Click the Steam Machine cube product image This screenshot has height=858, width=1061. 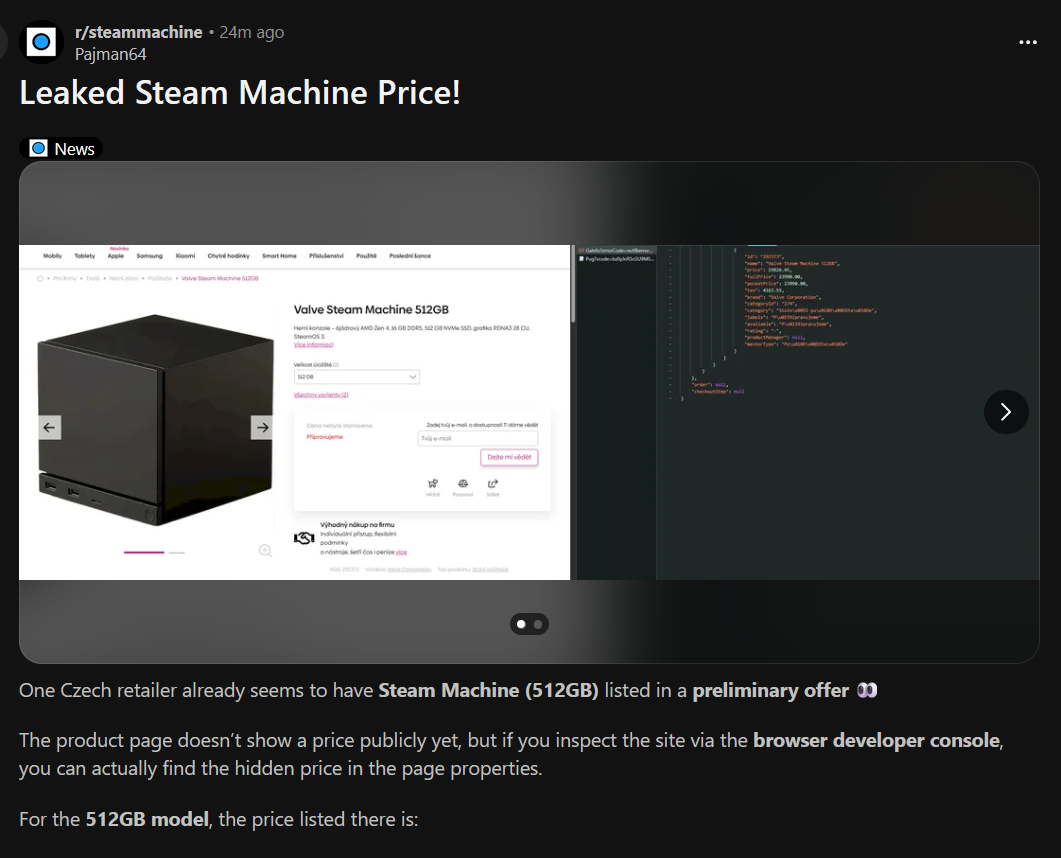click(x=156, y=420)
